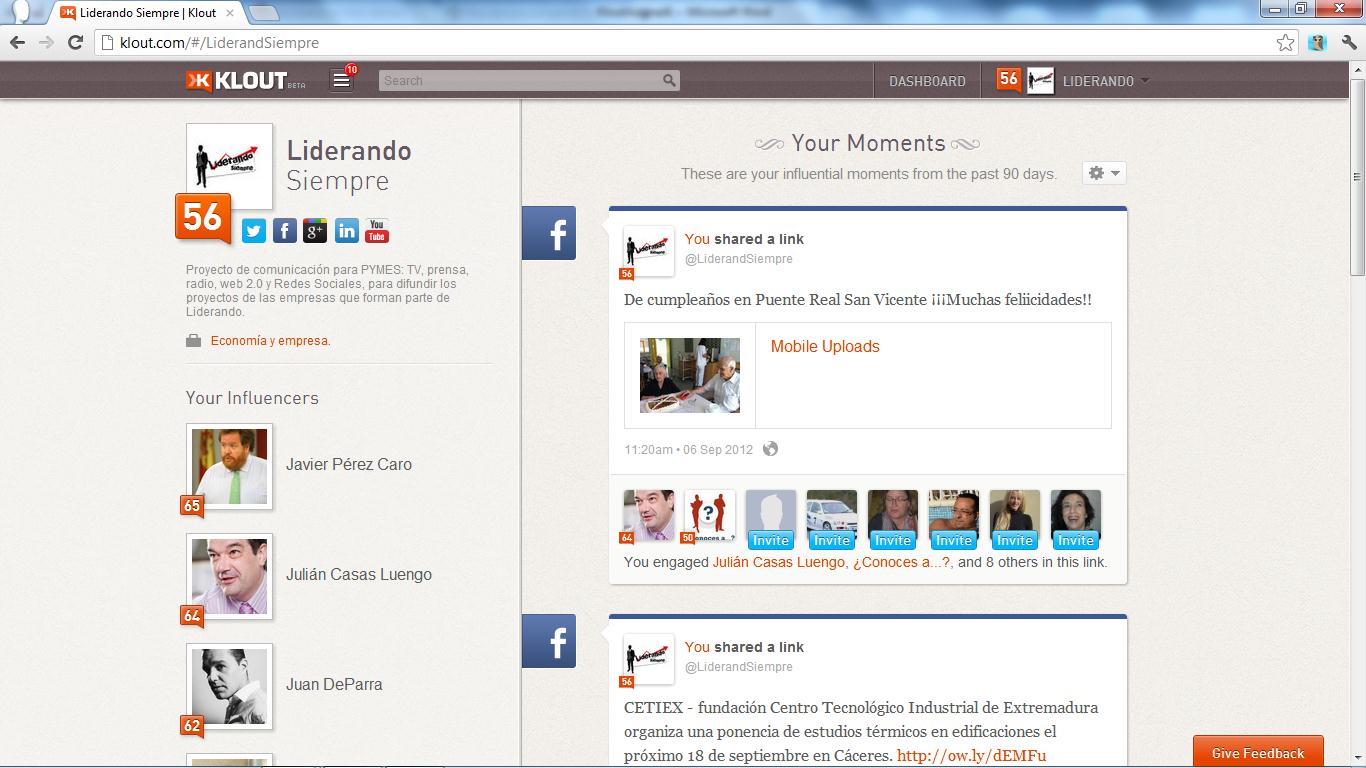Open influencer Javier Pérez Caro

(x=349, y=464)
